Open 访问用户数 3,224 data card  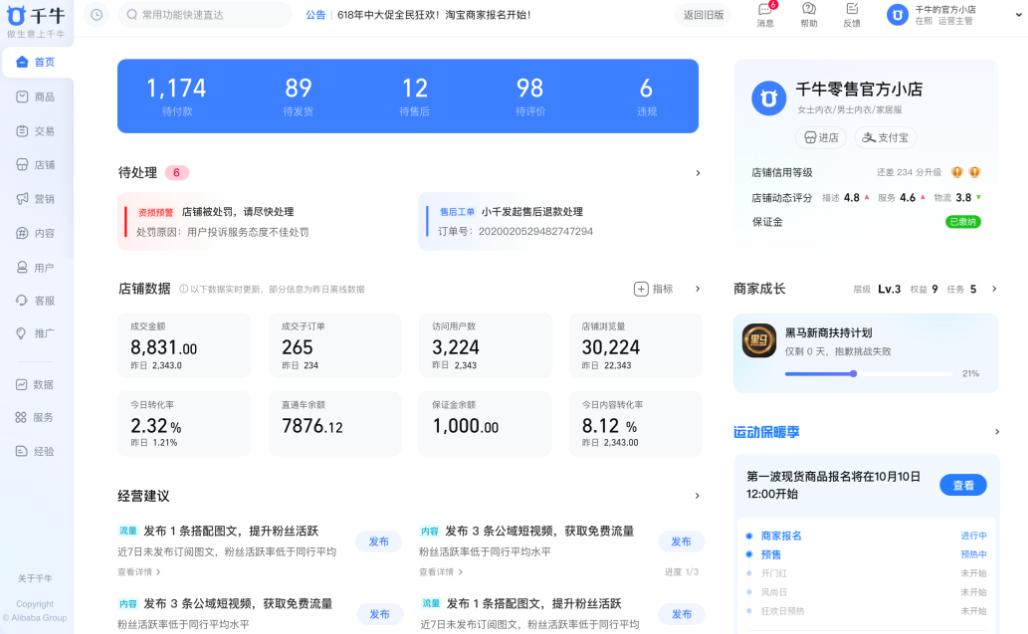click(x=485, y=346)
